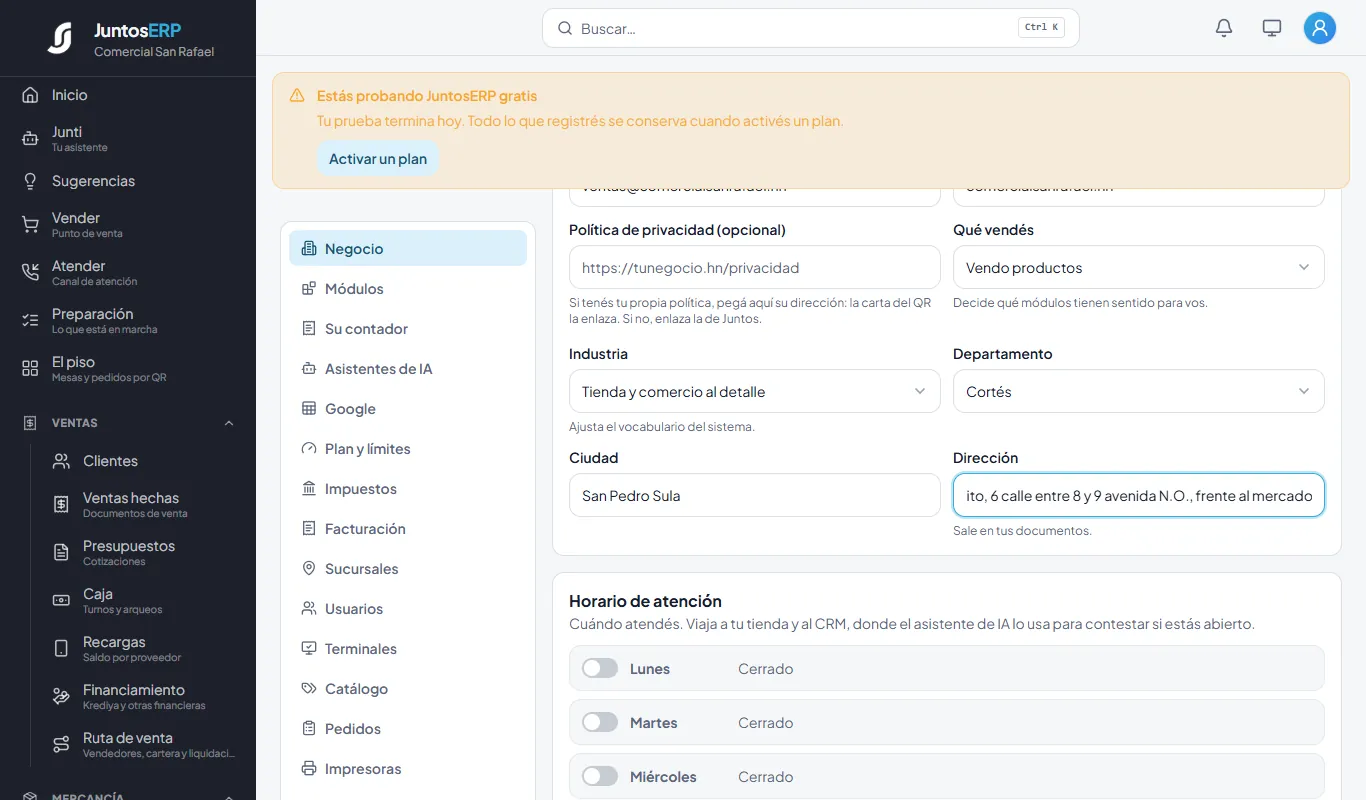Click the Junti assistant robot icon
Screen dimensions: 1366x800
click(x=30, y=139)
